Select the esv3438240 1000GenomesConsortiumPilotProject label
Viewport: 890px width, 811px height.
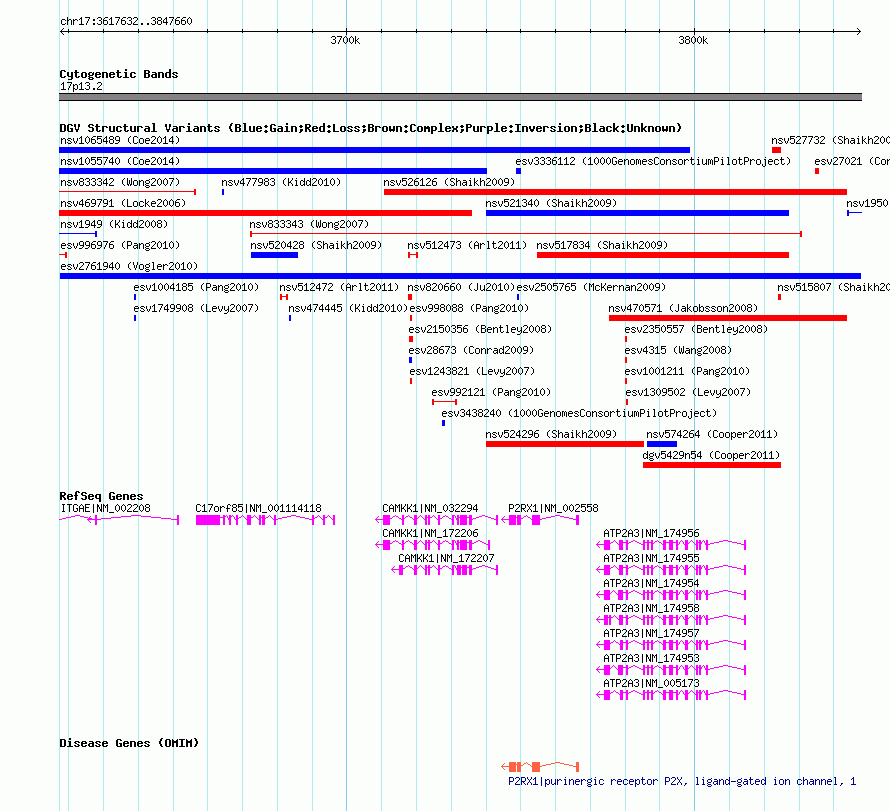pos(579,413)
